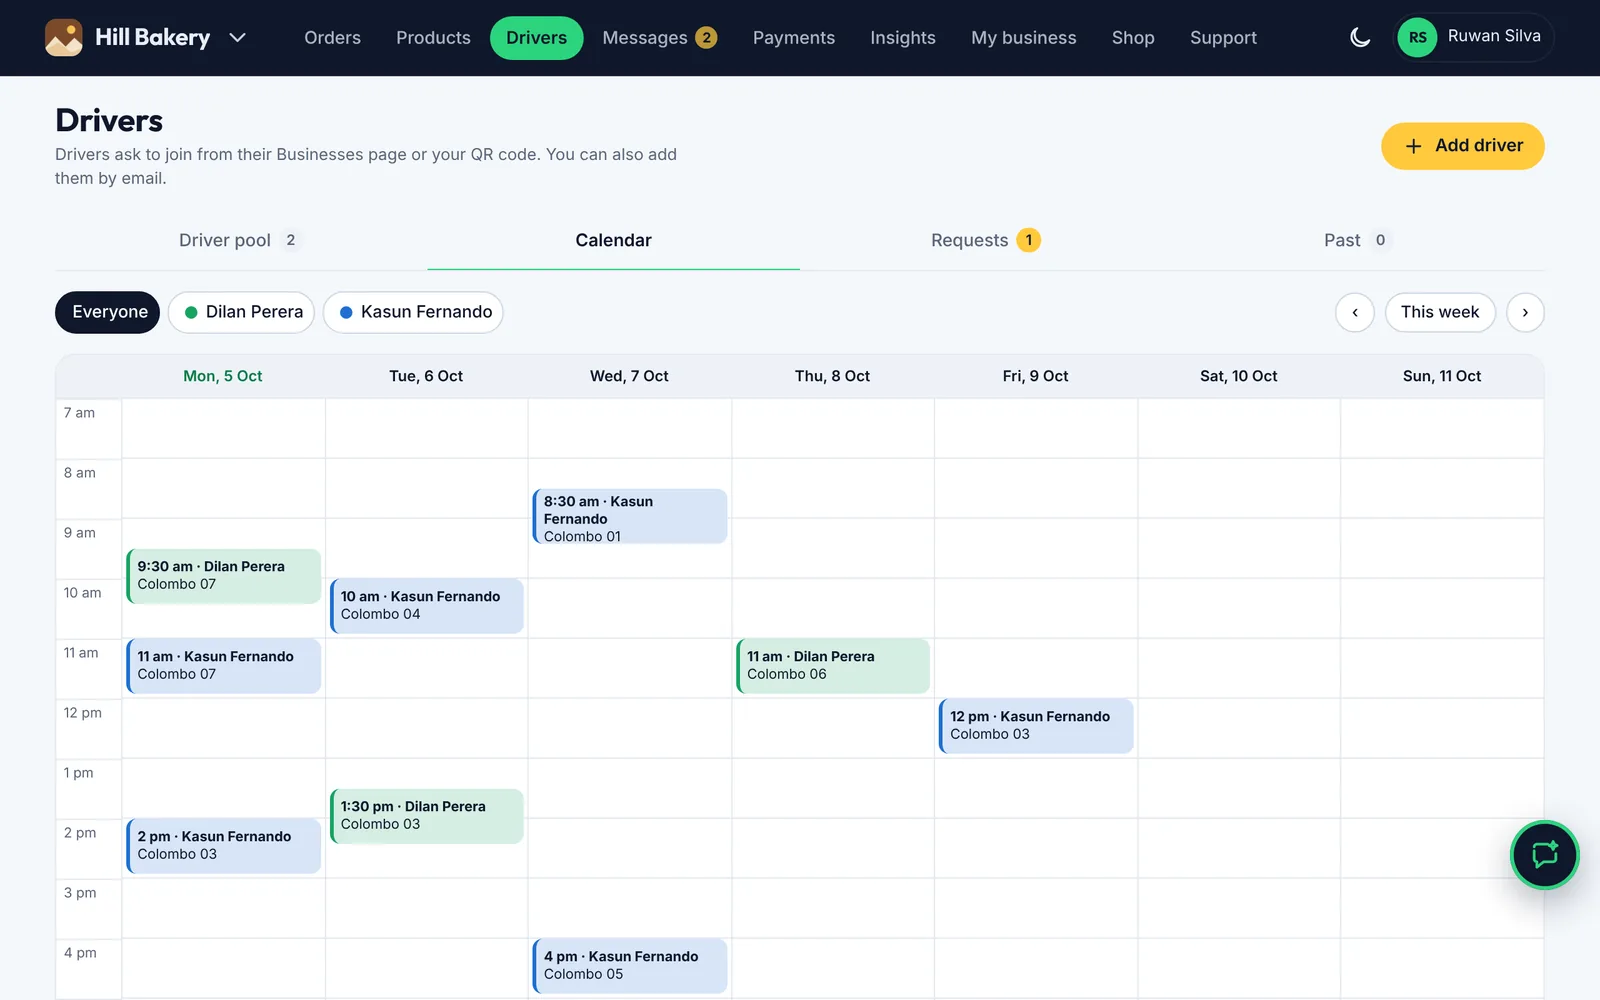1600x1000 pixels.
Task: Open Dilan Perera 1:30 pm Colombo 03 delivery
Action: [427, 816]
